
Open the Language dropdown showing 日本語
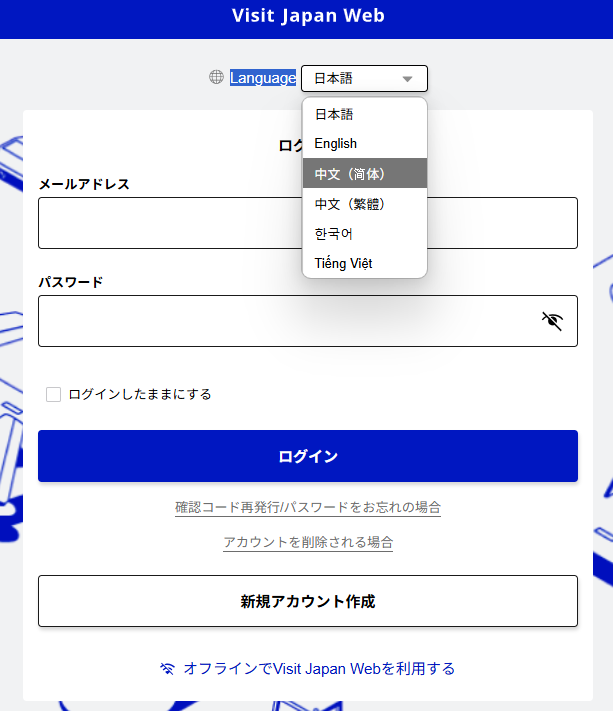tap(364, 78)
